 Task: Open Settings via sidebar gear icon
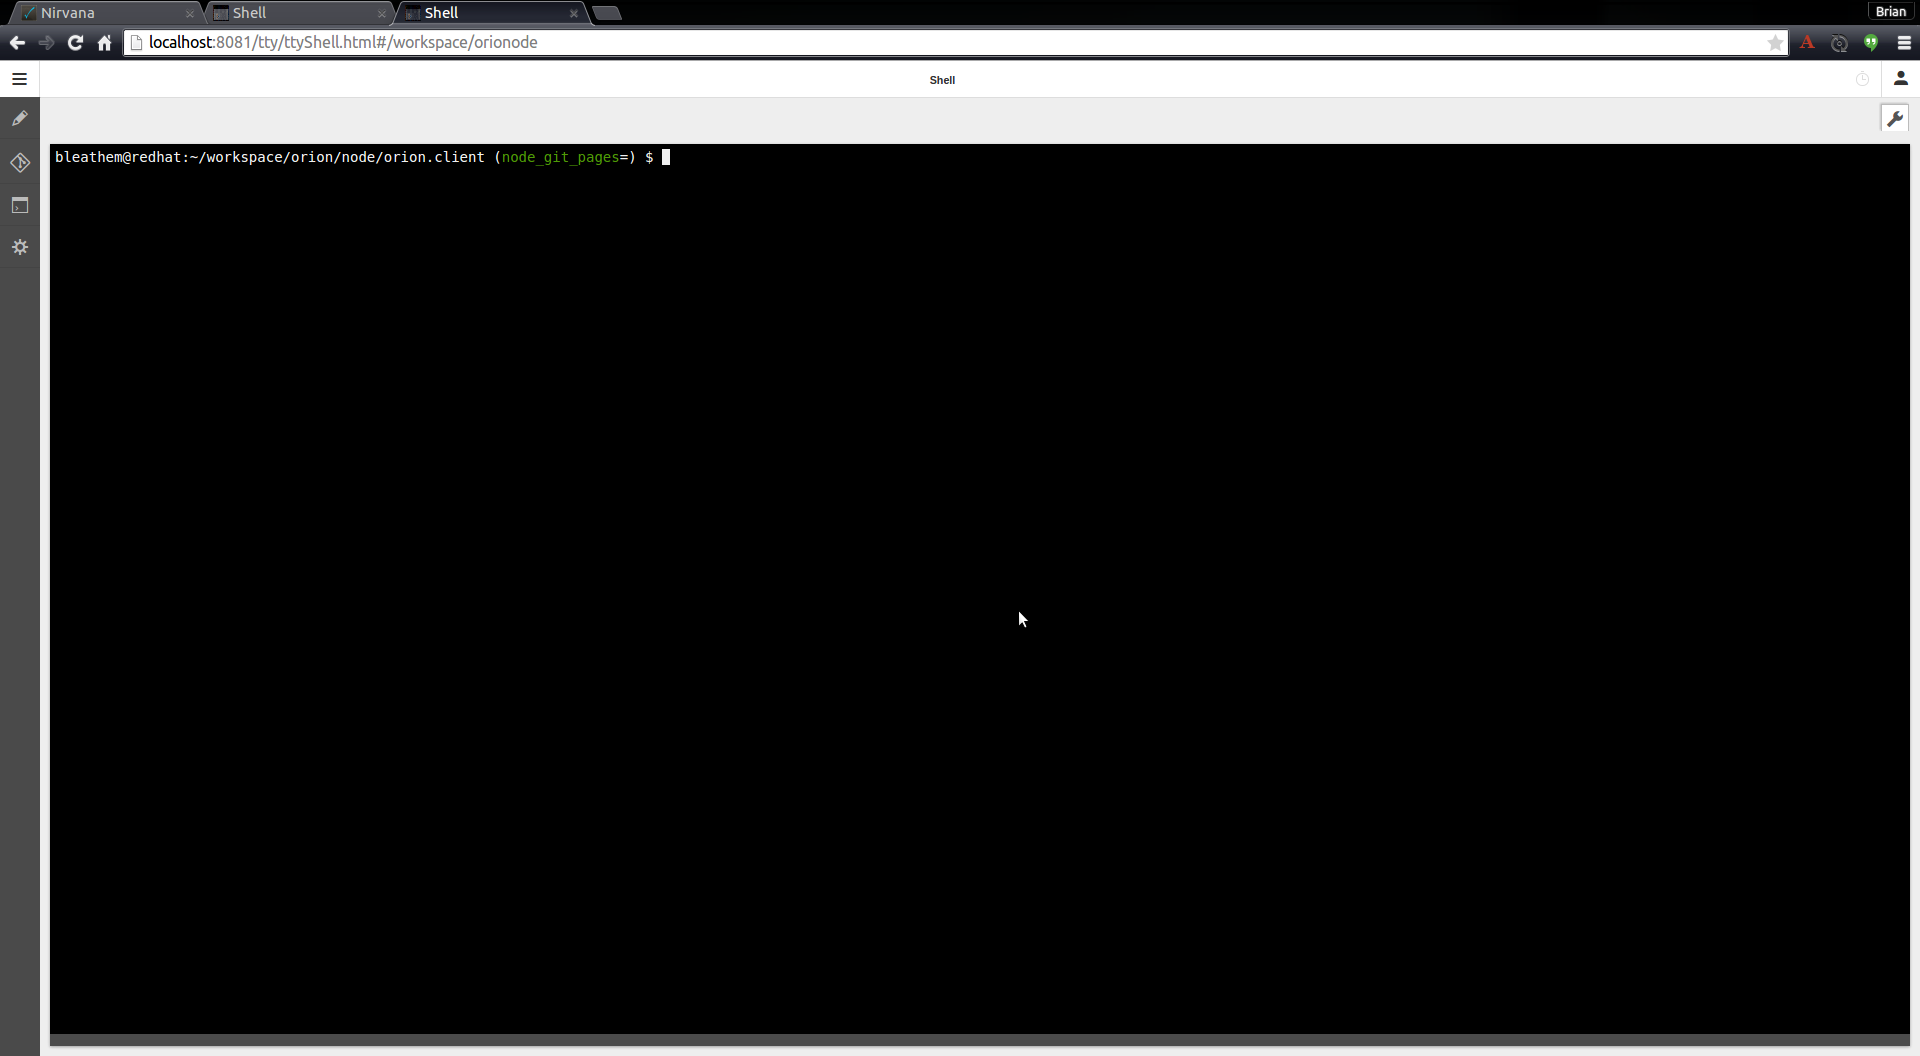pos(19,247)
